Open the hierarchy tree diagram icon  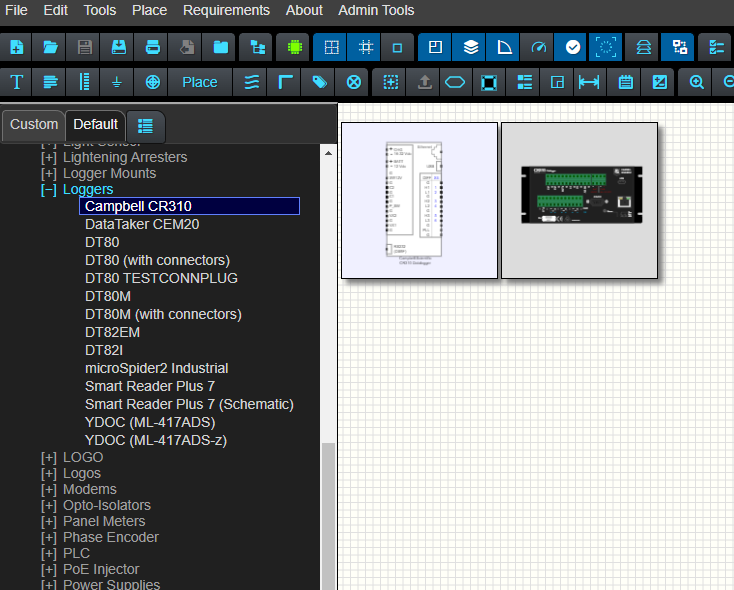(x=257, y=47)
